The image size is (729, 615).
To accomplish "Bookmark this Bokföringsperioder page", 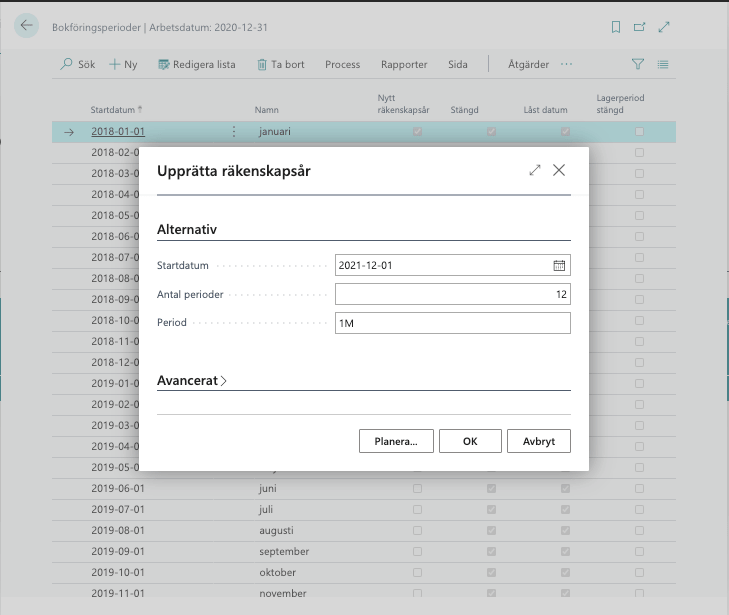I will point(616,27).
